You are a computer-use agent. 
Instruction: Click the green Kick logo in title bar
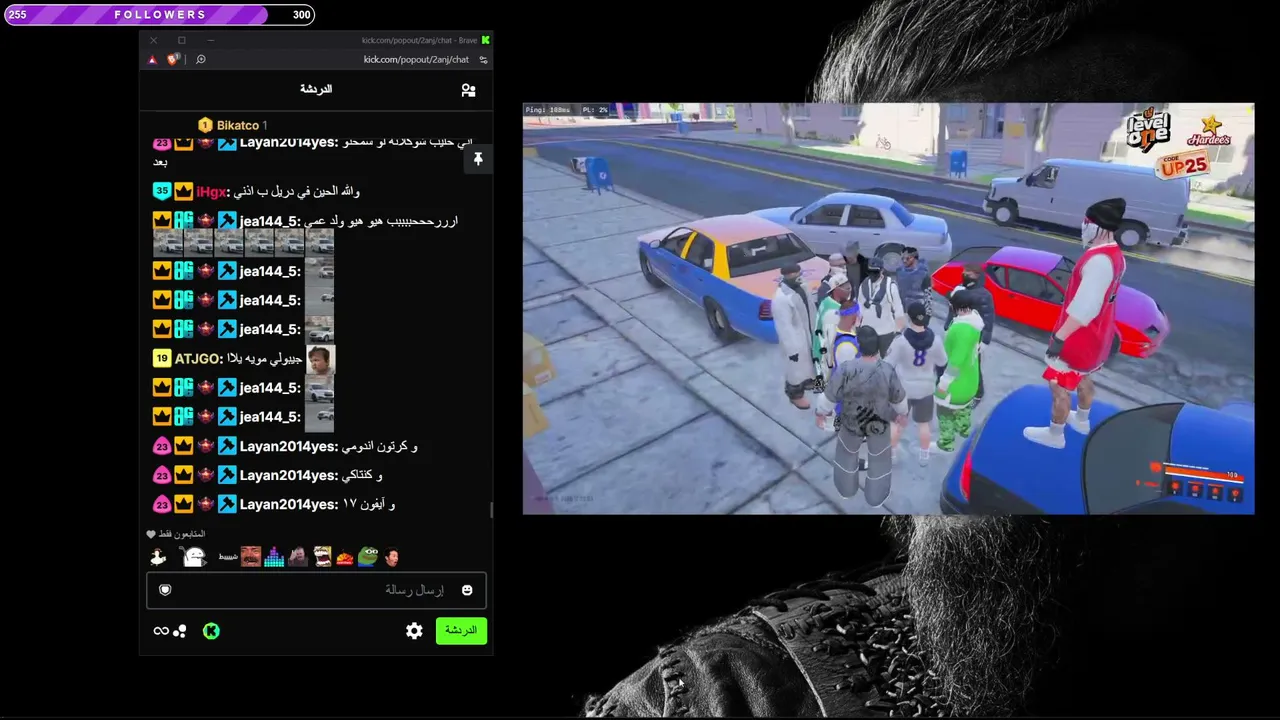(x=485, y=40)
